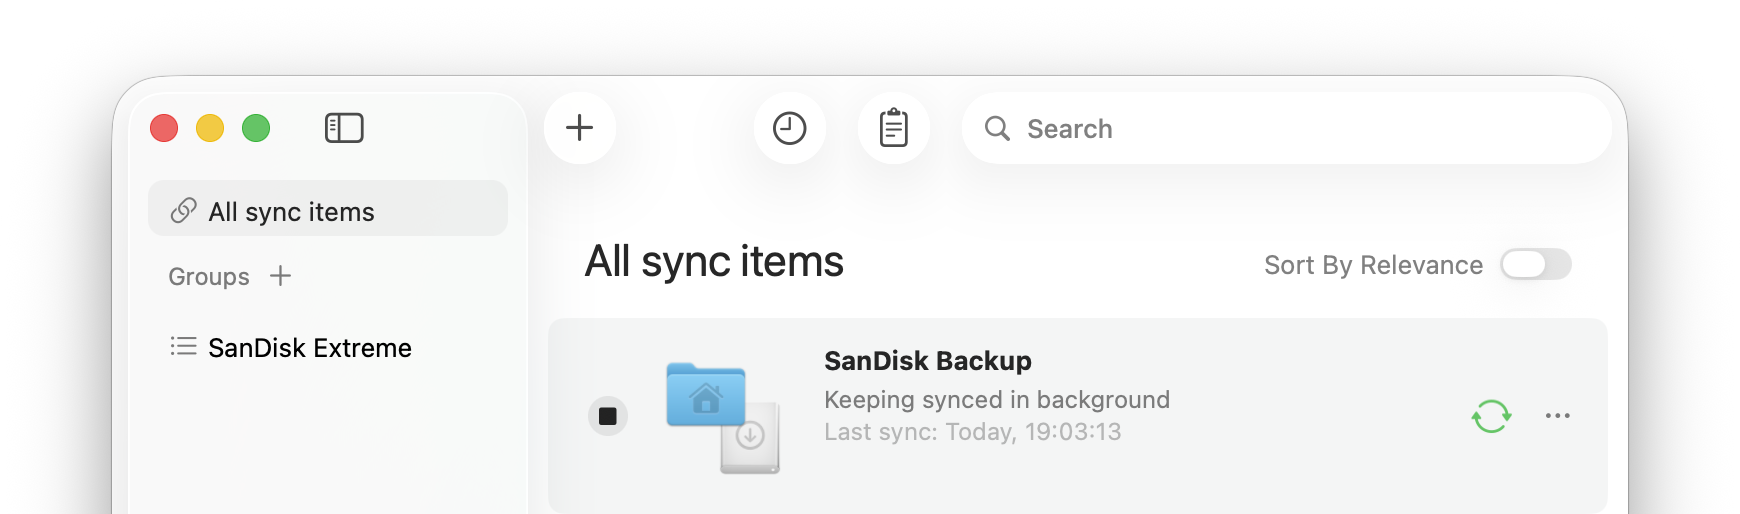Click the Sort By Relevance label
This screenshot has width=1740, height=514.
[x=1373, y=265]
